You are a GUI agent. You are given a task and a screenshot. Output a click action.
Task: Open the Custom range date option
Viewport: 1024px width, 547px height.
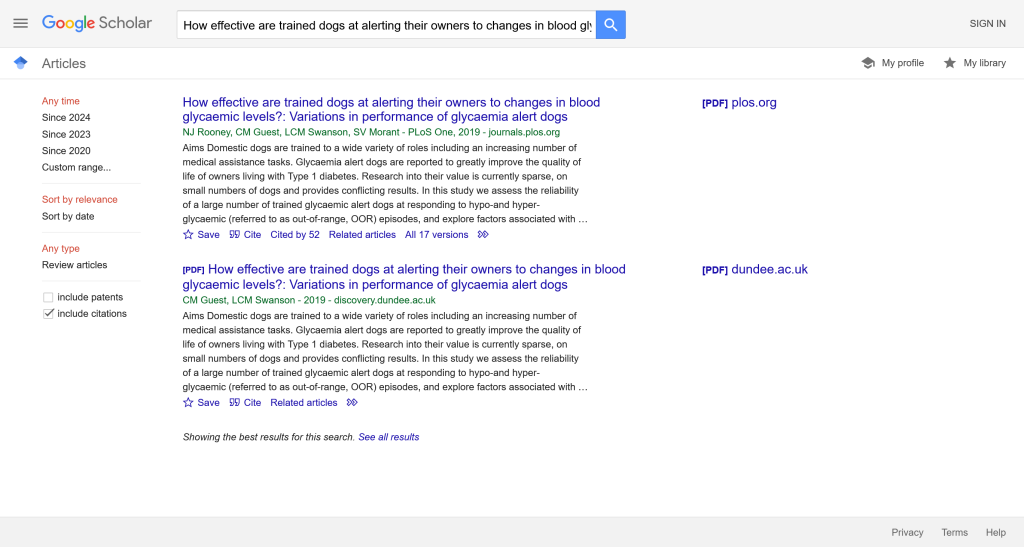[76, 167]
